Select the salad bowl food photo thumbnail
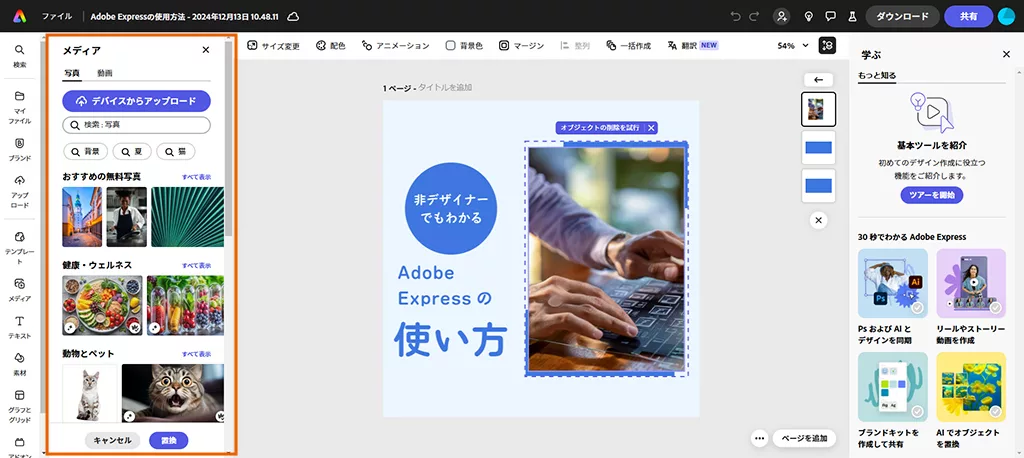This screenshot has width=1024, height=458. point(103,305)
